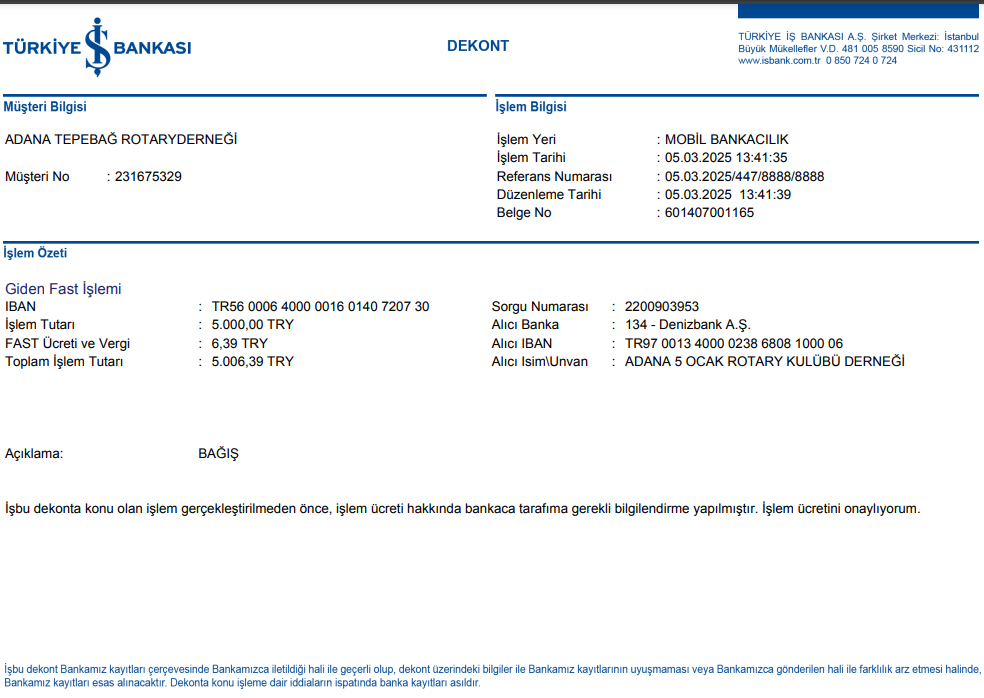The image size is (984, 698).
Task: Click the Büyük Mükellefler V.D. tax line
Action: (x=858, y=49)
